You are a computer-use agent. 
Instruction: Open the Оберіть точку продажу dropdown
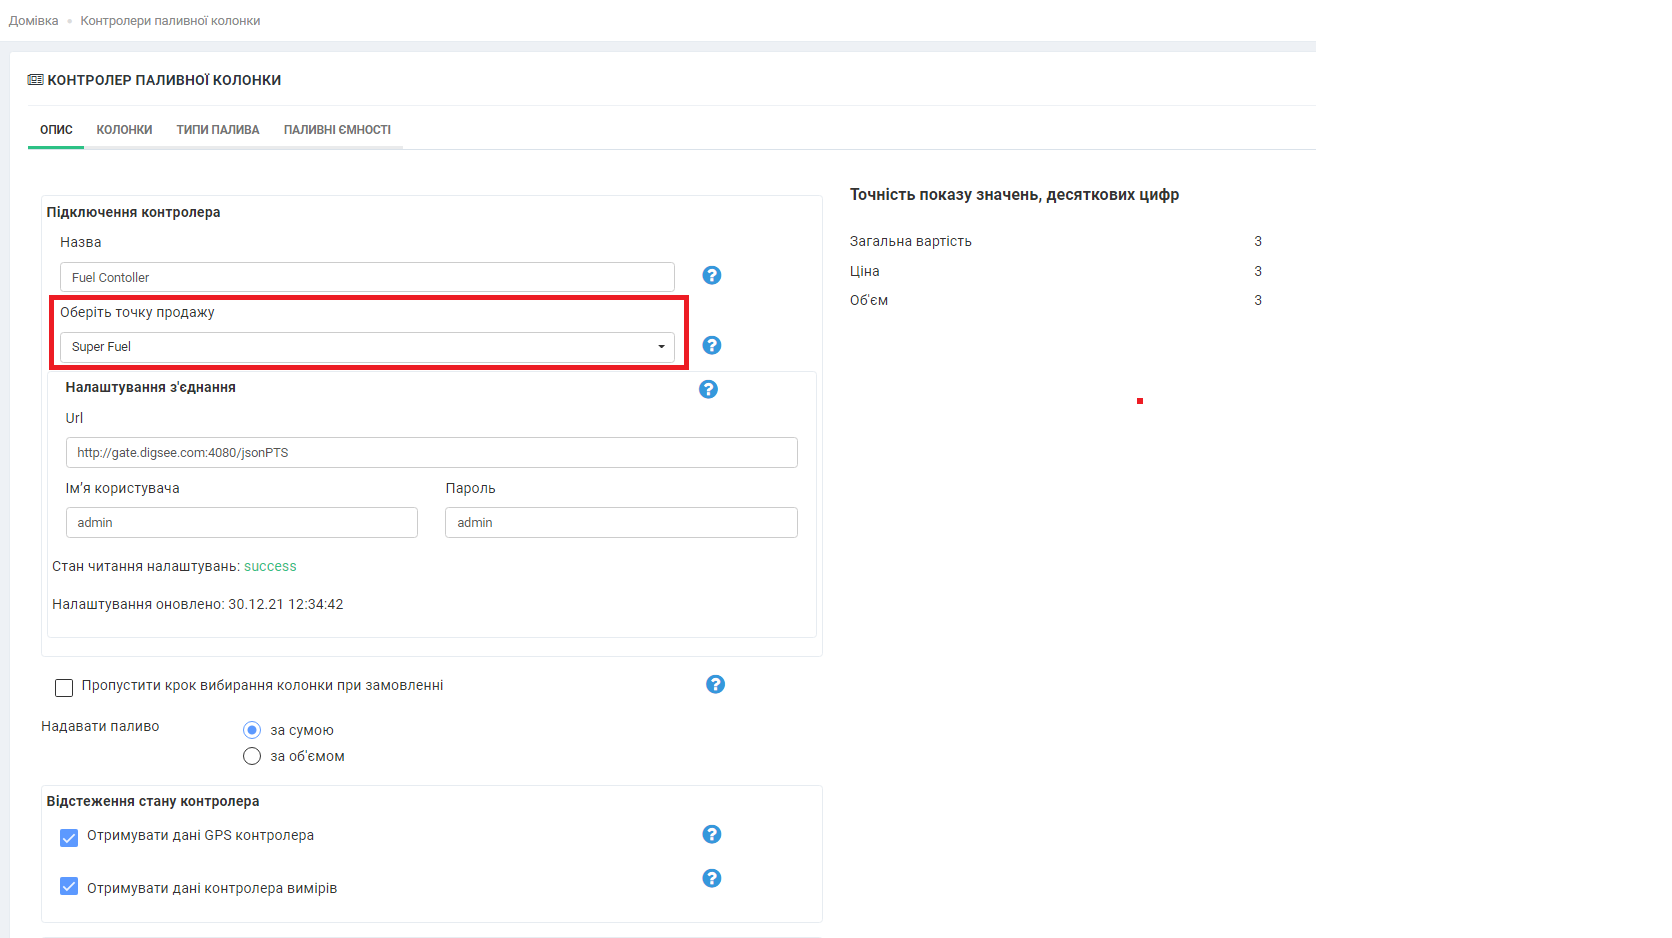point(367,347)
